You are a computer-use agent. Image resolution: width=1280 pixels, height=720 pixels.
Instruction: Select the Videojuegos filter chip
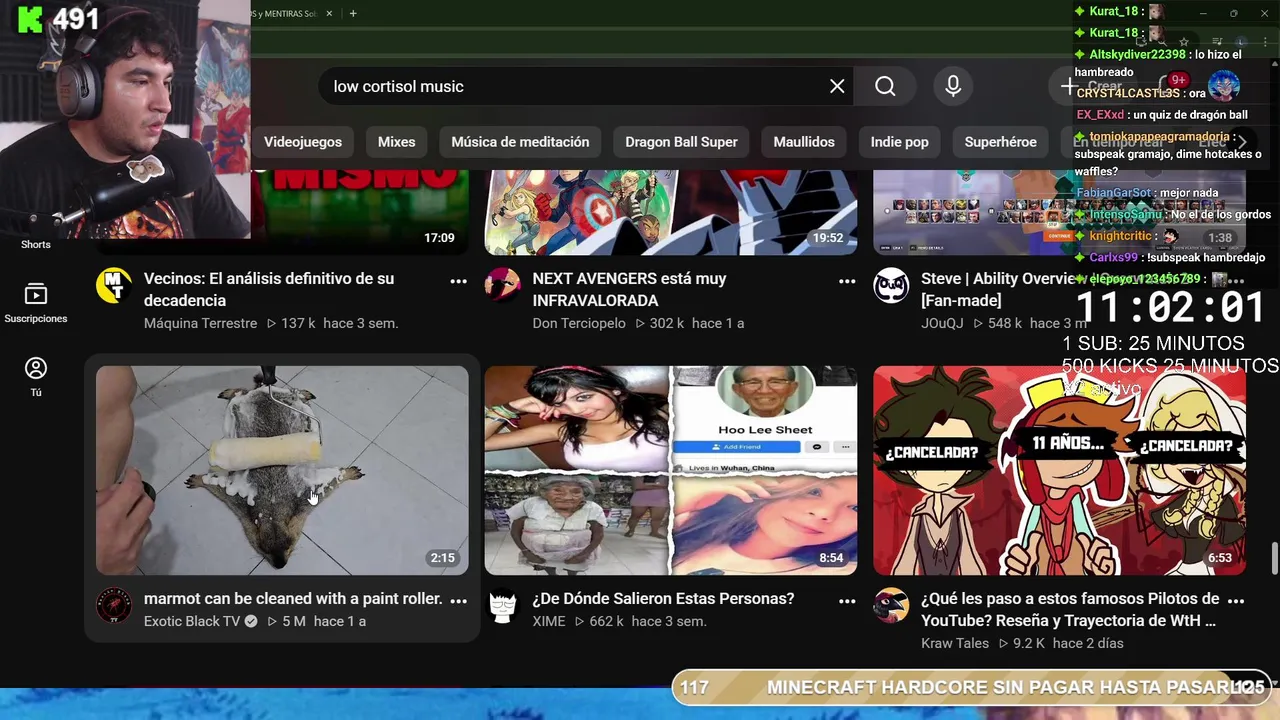coord(303,142)
